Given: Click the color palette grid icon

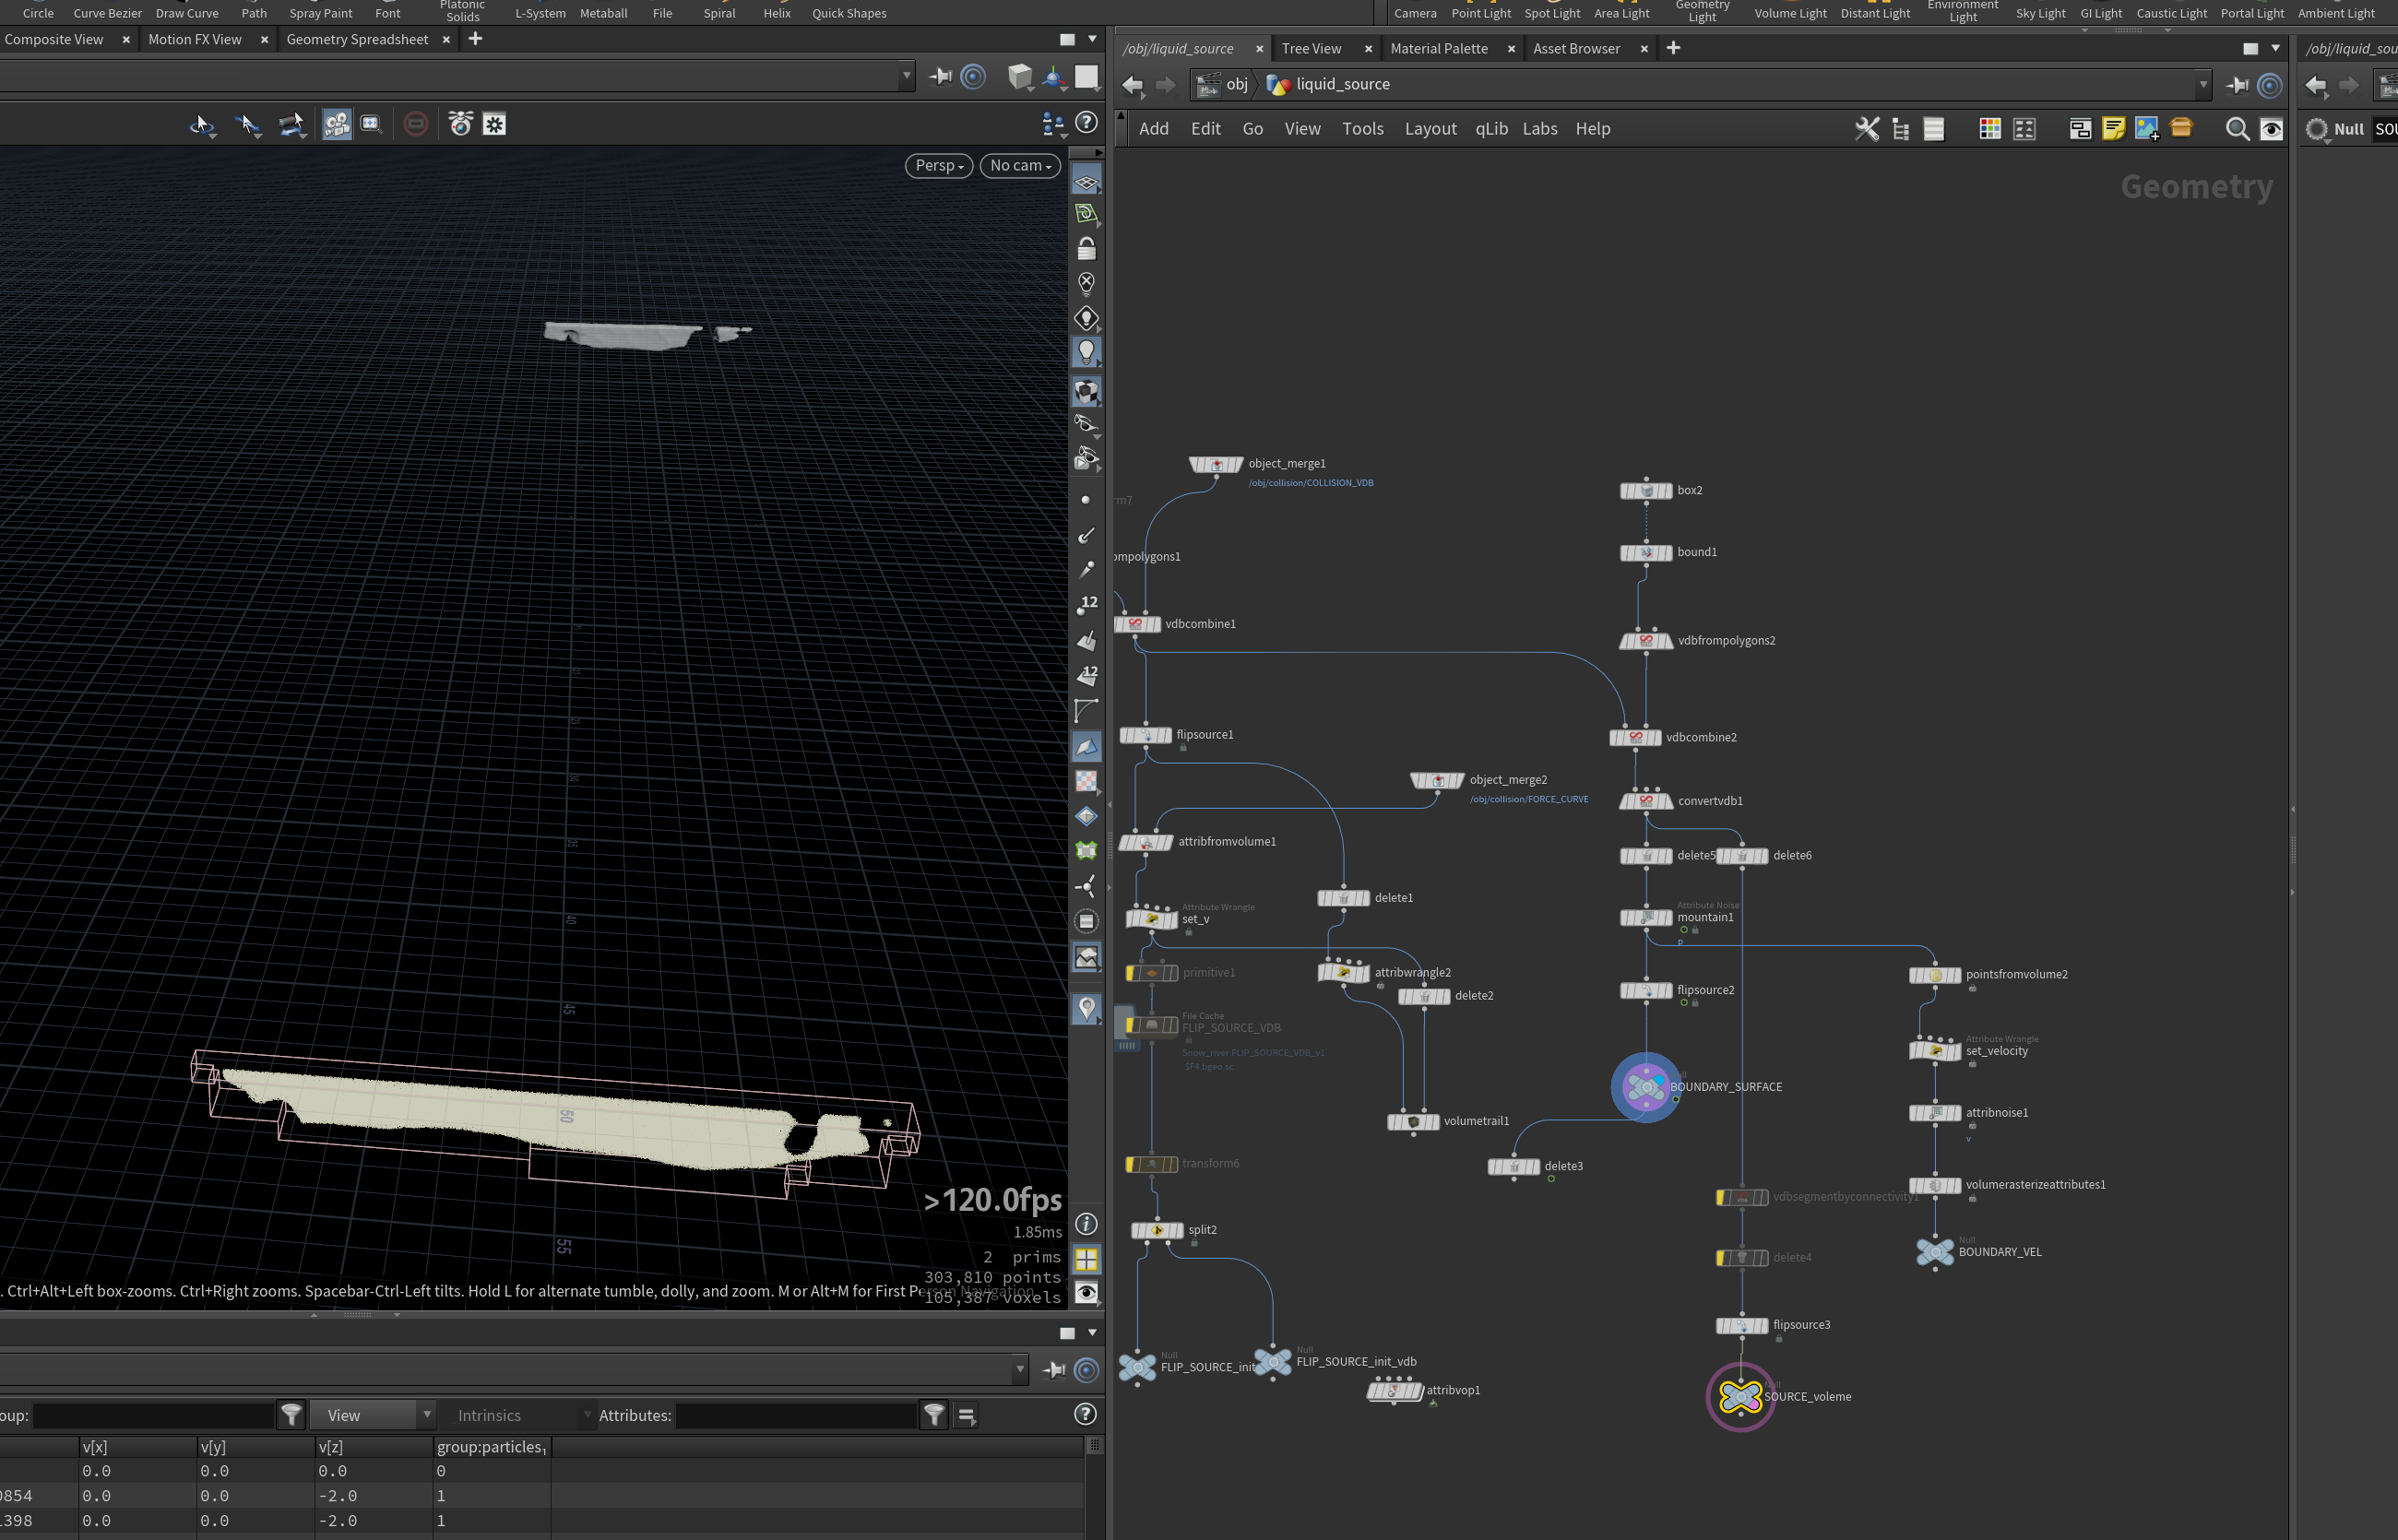Looking at the screenshot, I should (x=1989, y=129).
